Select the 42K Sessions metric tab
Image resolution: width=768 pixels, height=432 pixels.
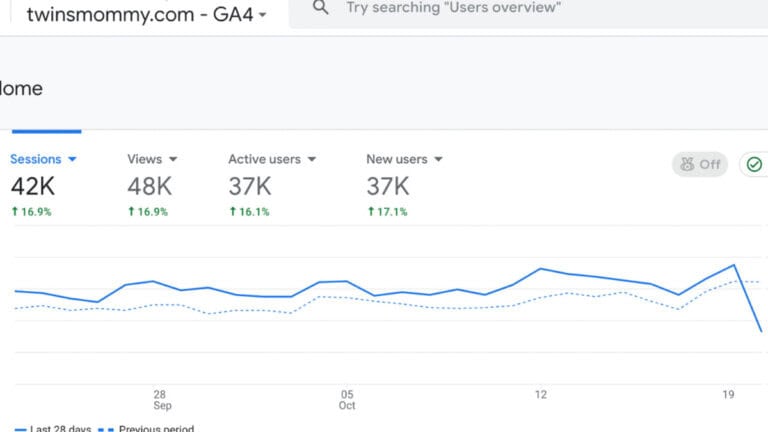pos(33,186)
